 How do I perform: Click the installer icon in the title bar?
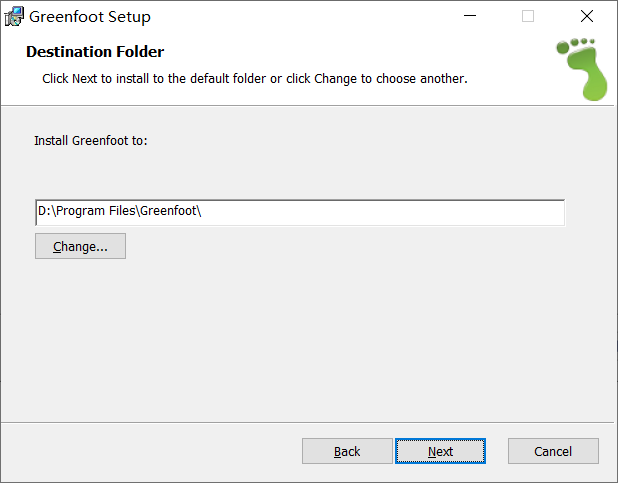point(14,17)
